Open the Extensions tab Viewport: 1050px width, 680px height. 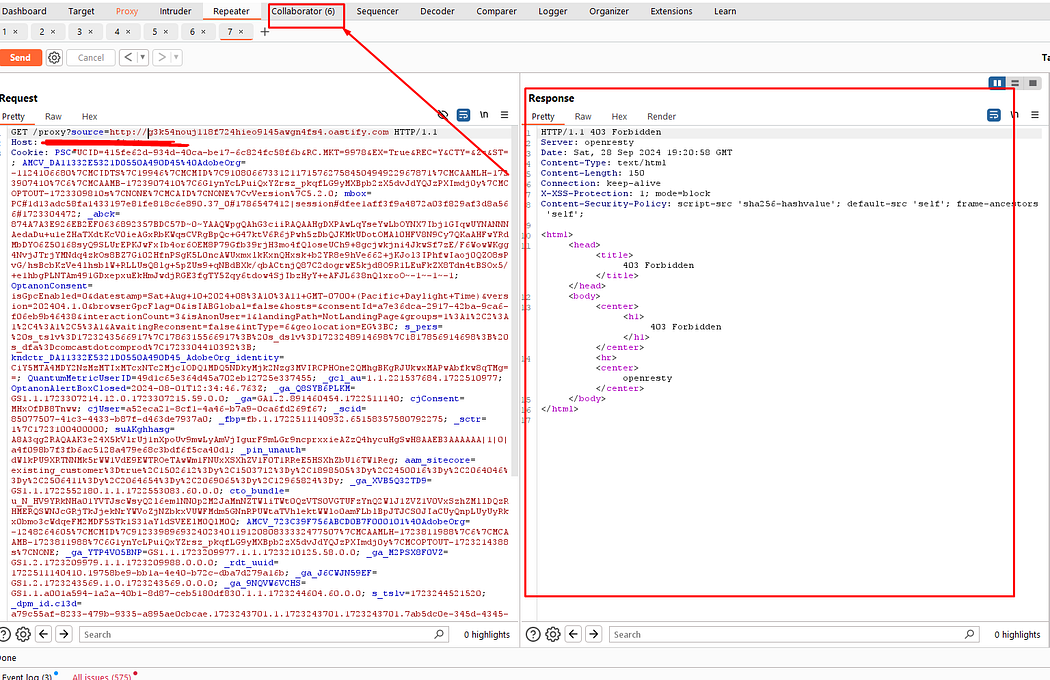[671, 11]
